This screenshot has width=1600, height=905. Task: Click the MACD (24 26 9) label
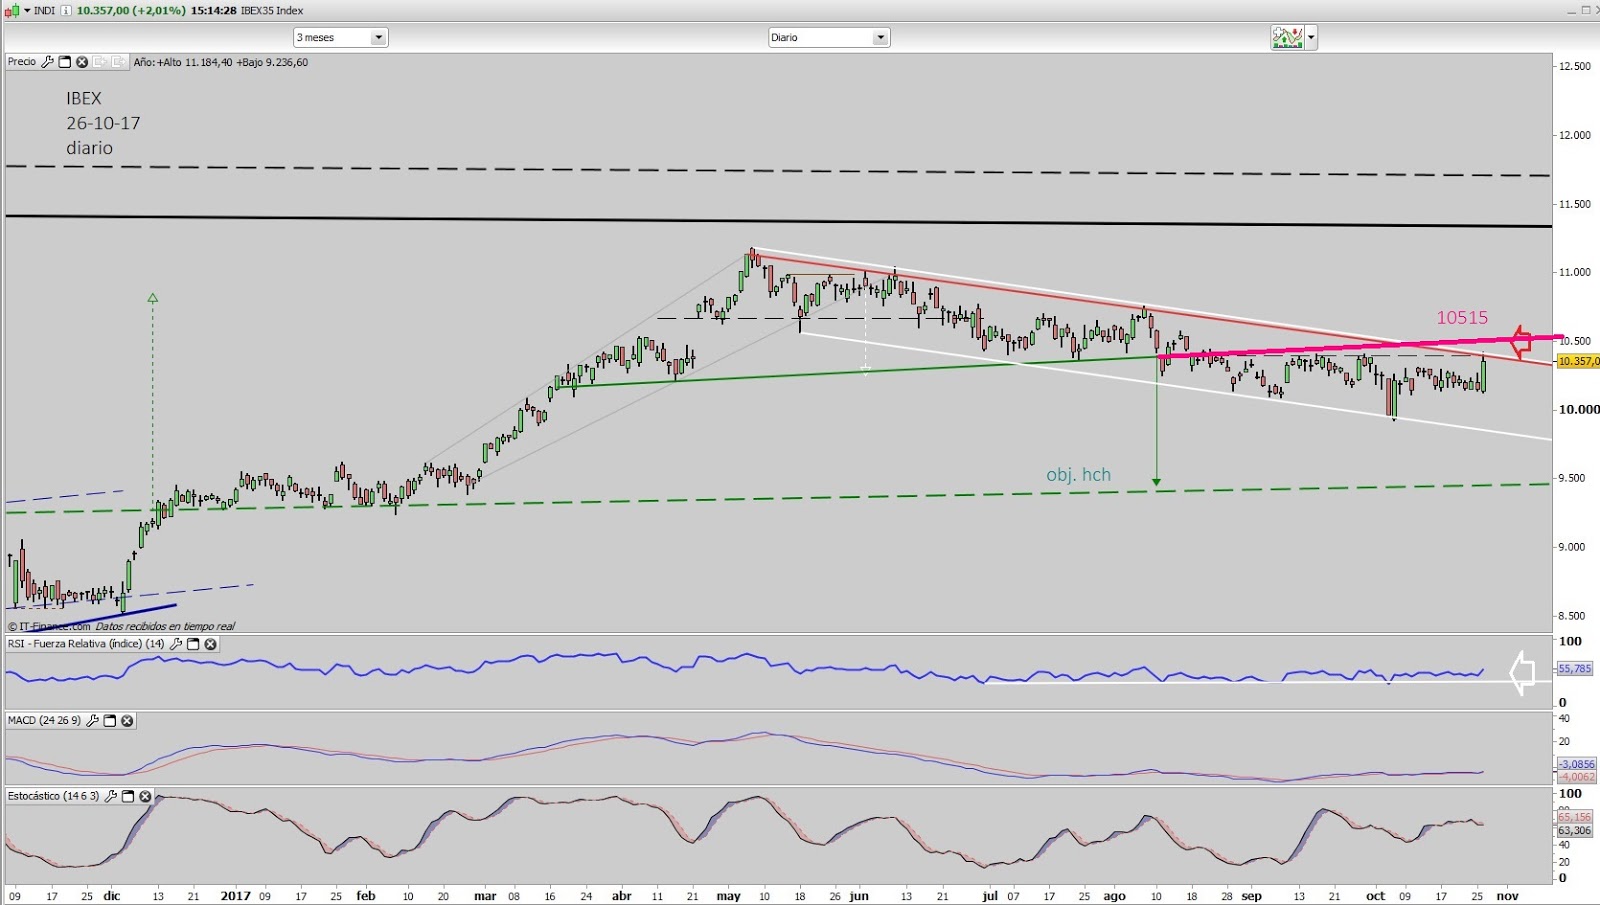pos(44,720)
